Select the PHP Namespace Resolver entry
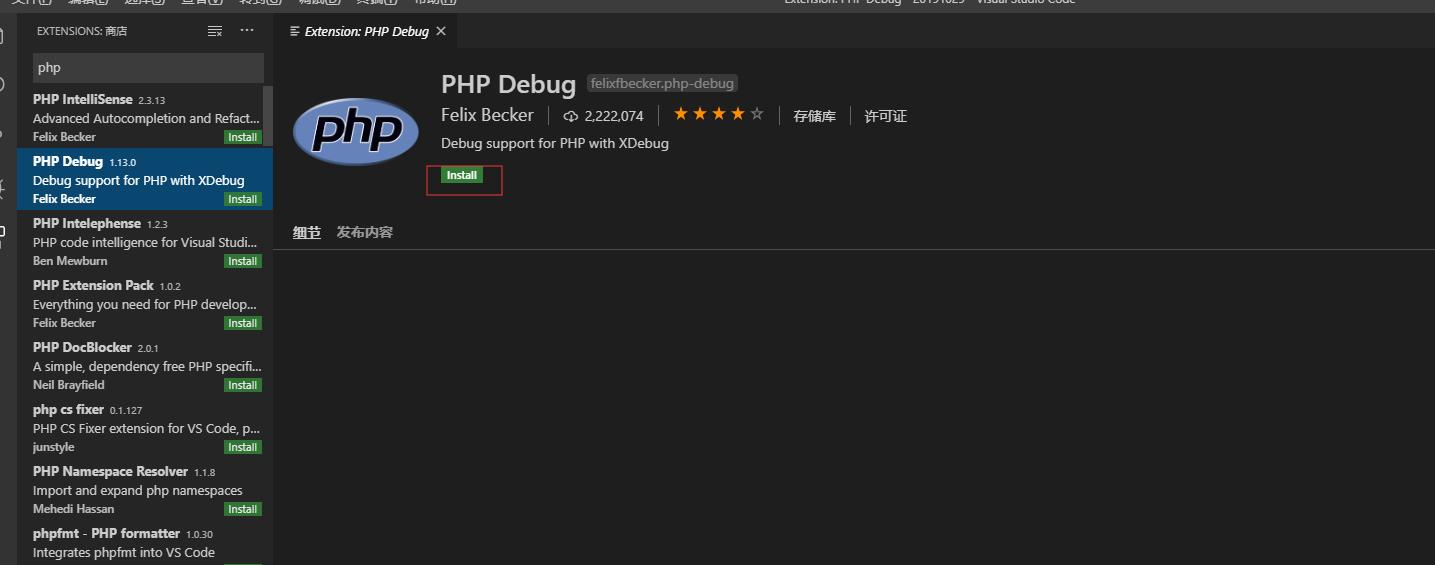Viewport: 1435px width, 565px height. [144, 489]
